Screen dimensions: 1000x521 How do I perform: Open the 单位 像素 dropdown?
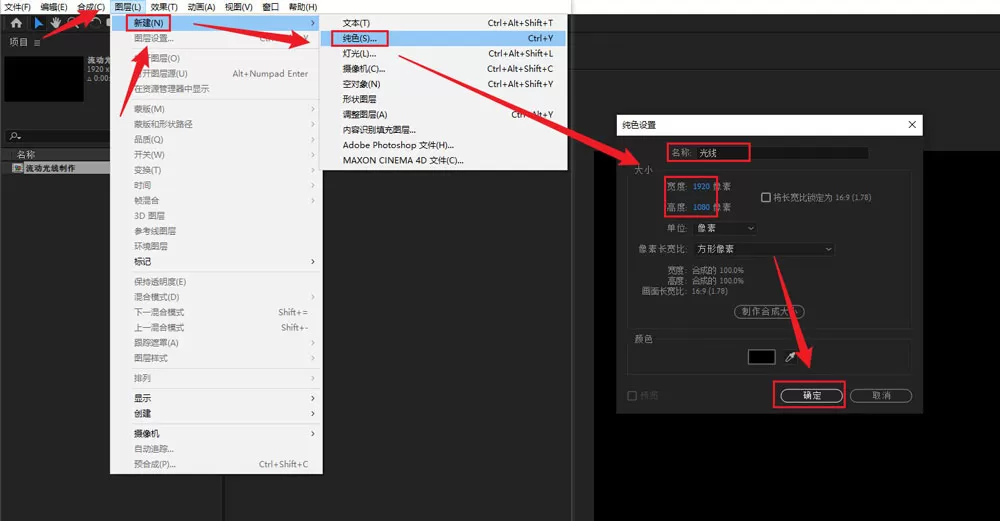725,228
